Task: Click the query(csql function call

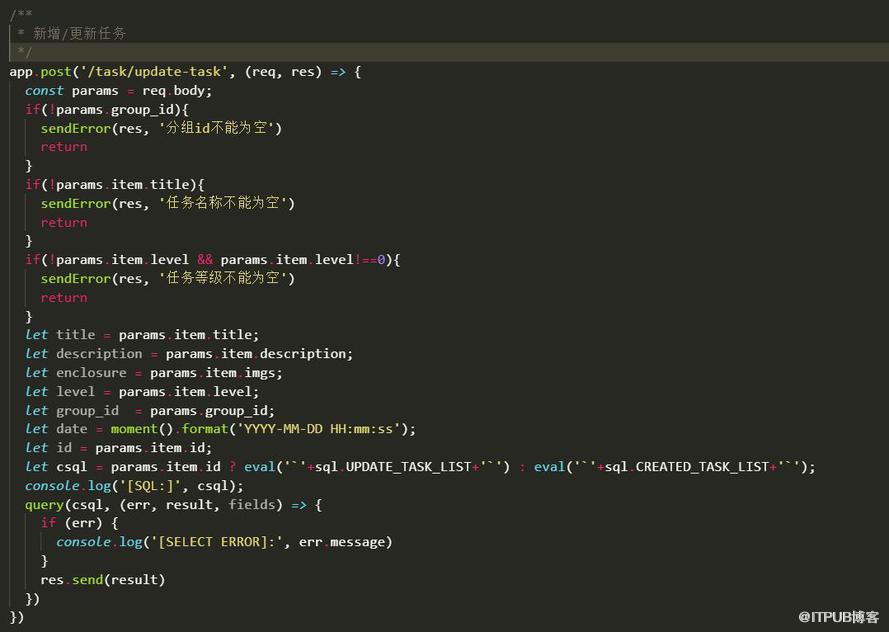Action: pyautogui.click(x=64, y=504)
